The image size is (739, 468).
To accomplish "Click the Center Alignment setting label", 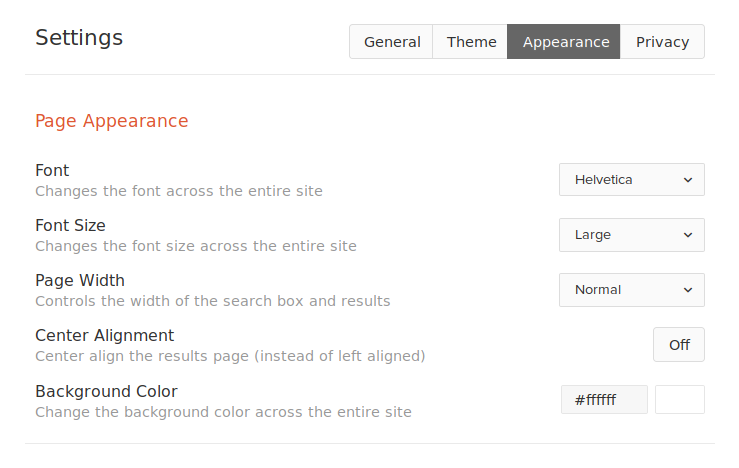I will (104, 335).
